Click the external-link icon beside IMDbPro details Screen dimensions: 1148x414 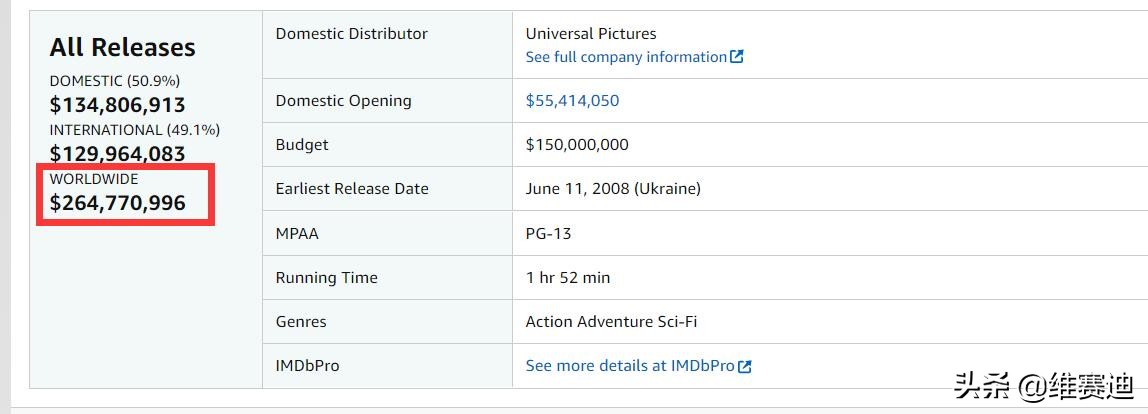[745, 366]
